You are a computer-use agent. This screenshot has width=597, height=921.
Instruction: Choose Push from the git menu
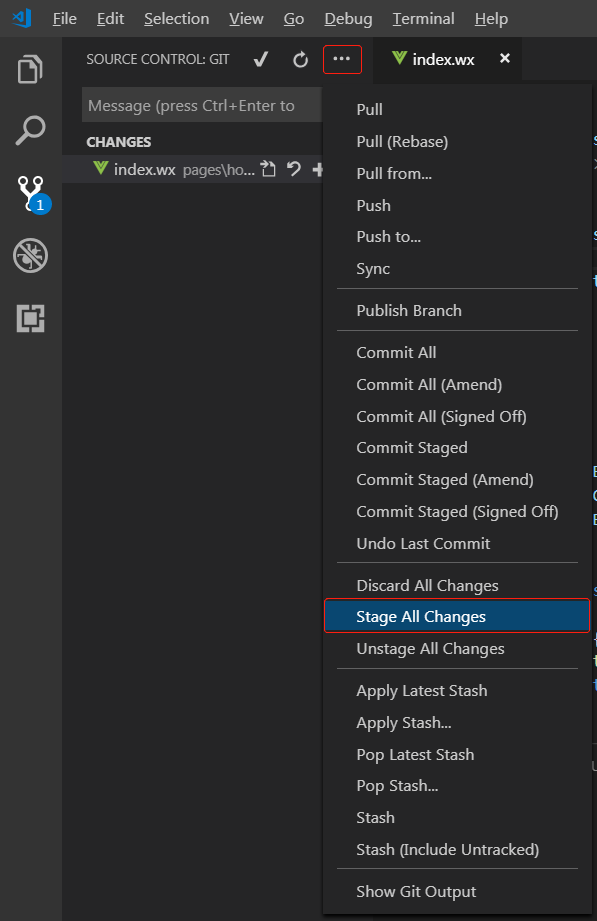pyautogui.click(x=457, y=205)
